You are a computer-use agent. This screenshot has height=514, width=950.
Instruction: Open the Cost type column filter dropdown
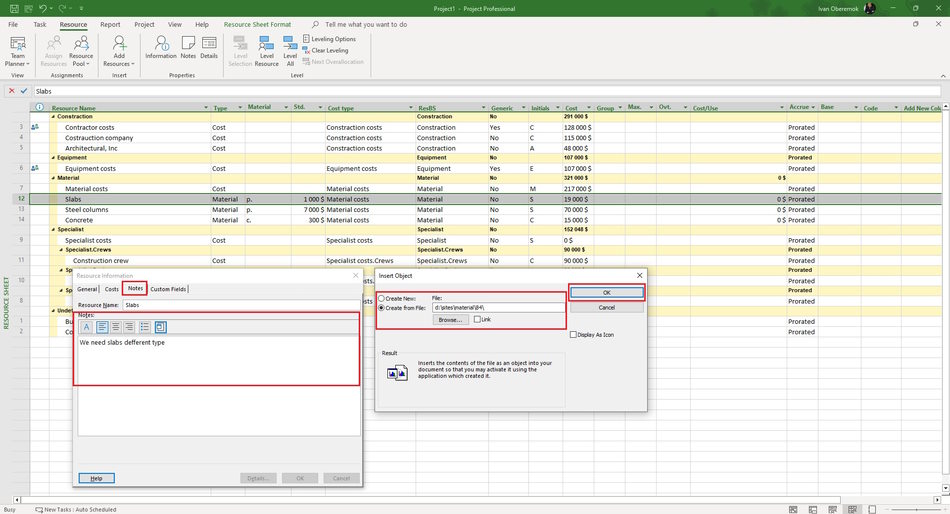(x=411, y=108)
